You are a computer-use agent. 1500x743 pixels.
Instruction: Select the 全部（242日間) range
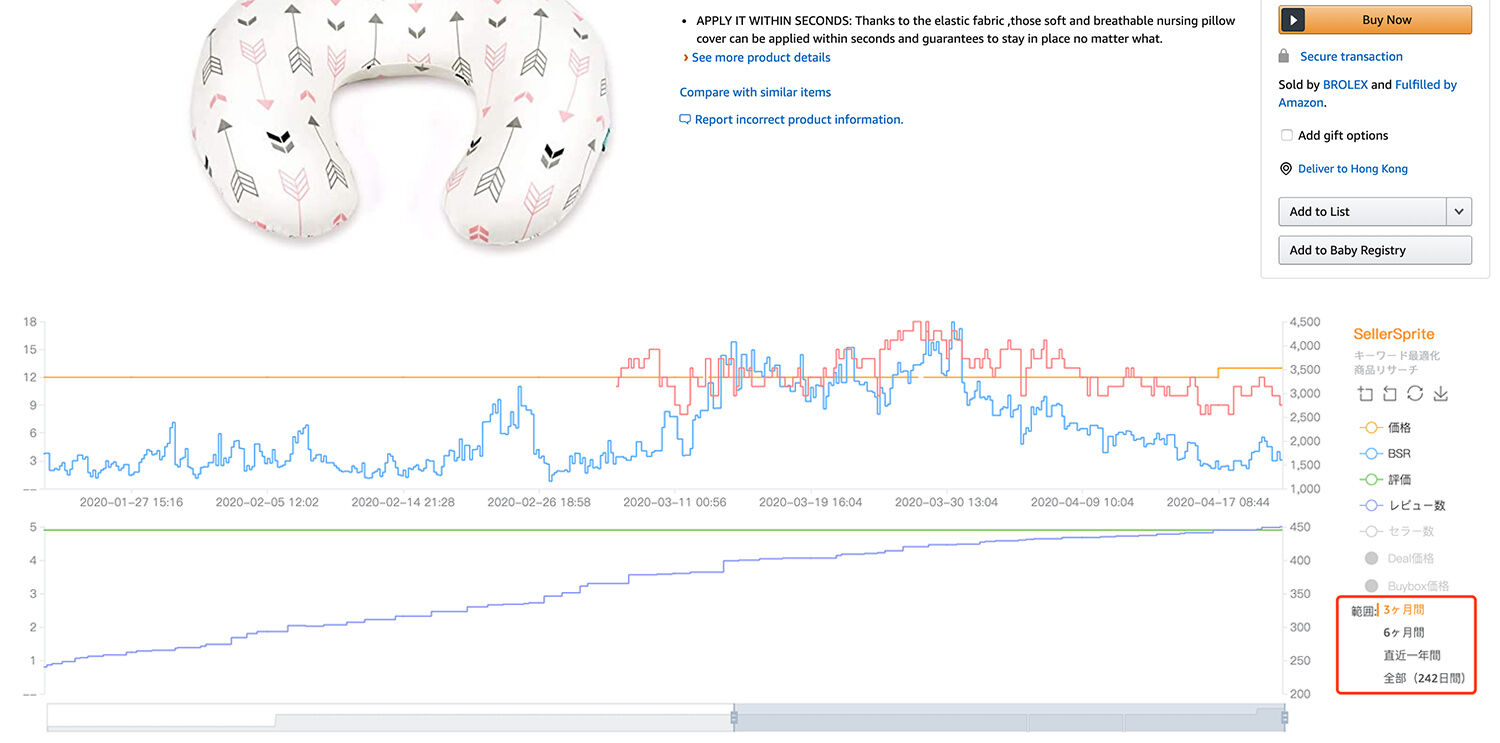coord(1424,678)
